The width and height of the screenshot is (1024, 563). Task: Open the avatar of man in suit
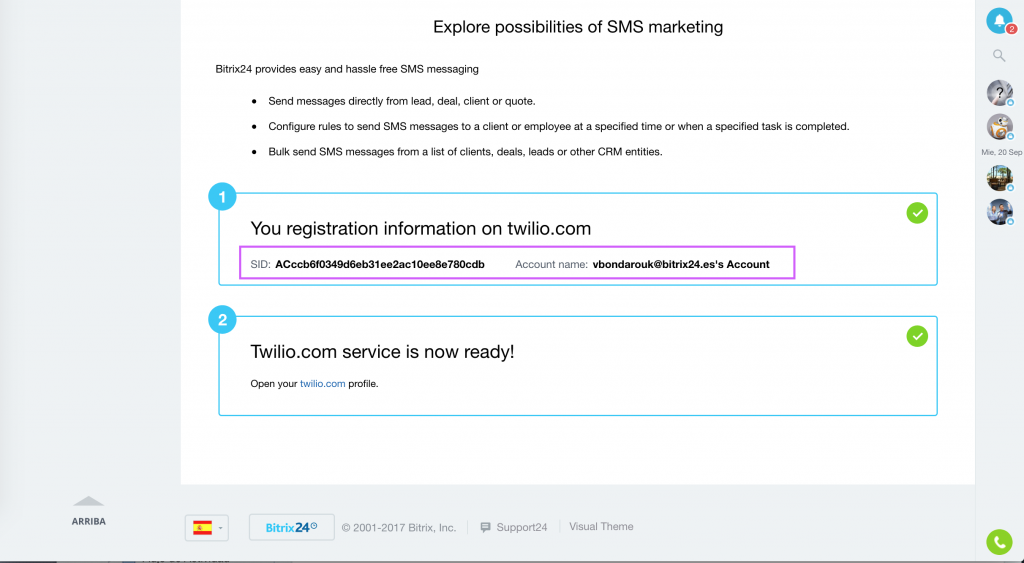999,212
